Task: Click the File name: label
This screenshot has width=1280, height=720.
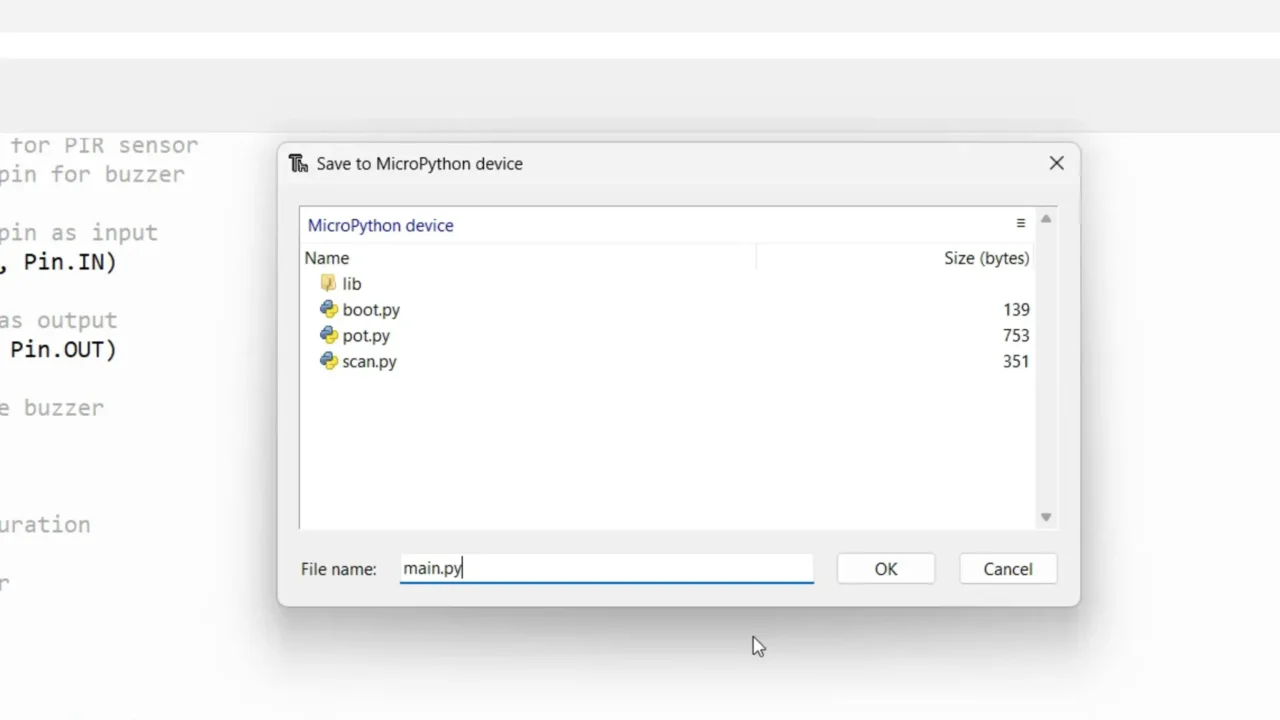Action: [339, 569]
